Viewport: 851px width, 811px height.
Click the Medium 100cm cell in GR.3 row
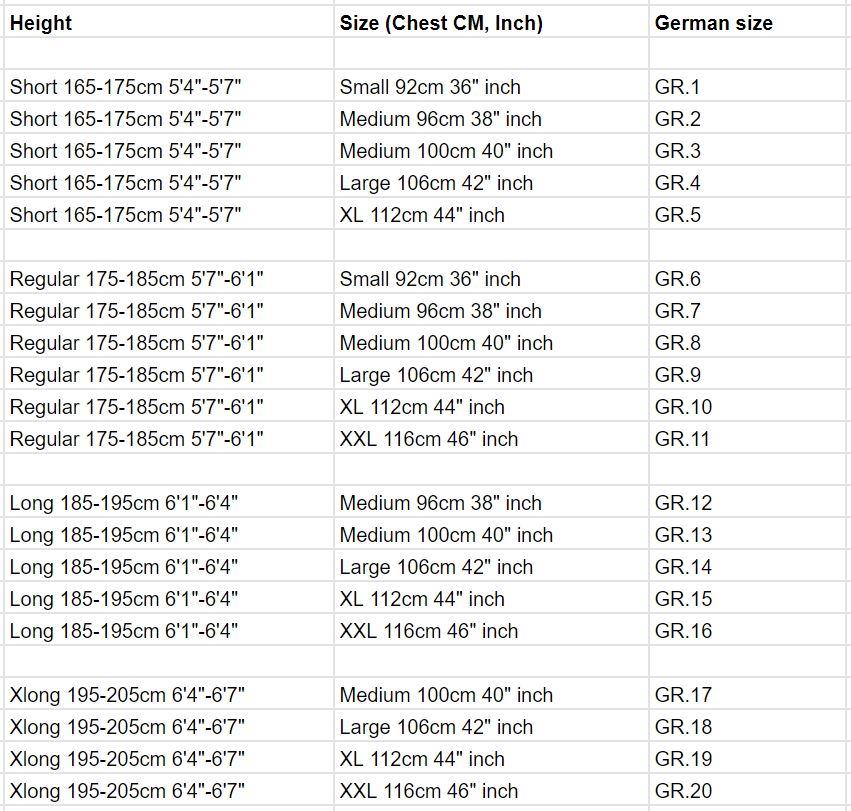point(446,151)
